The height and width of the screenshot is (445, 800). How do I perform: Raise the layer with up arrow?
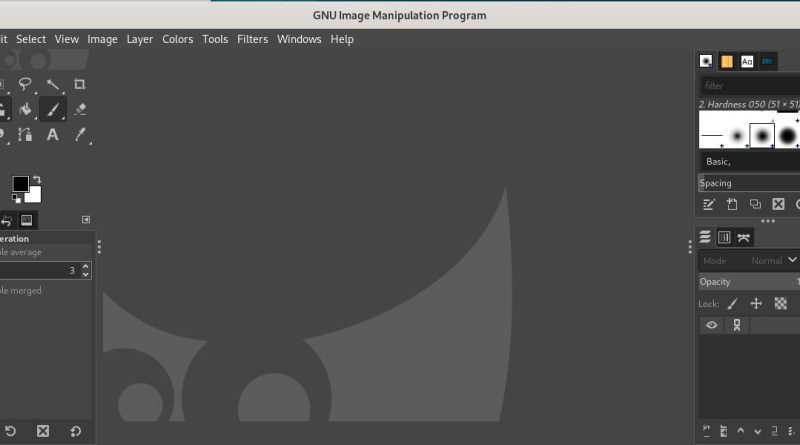point(740,432)
